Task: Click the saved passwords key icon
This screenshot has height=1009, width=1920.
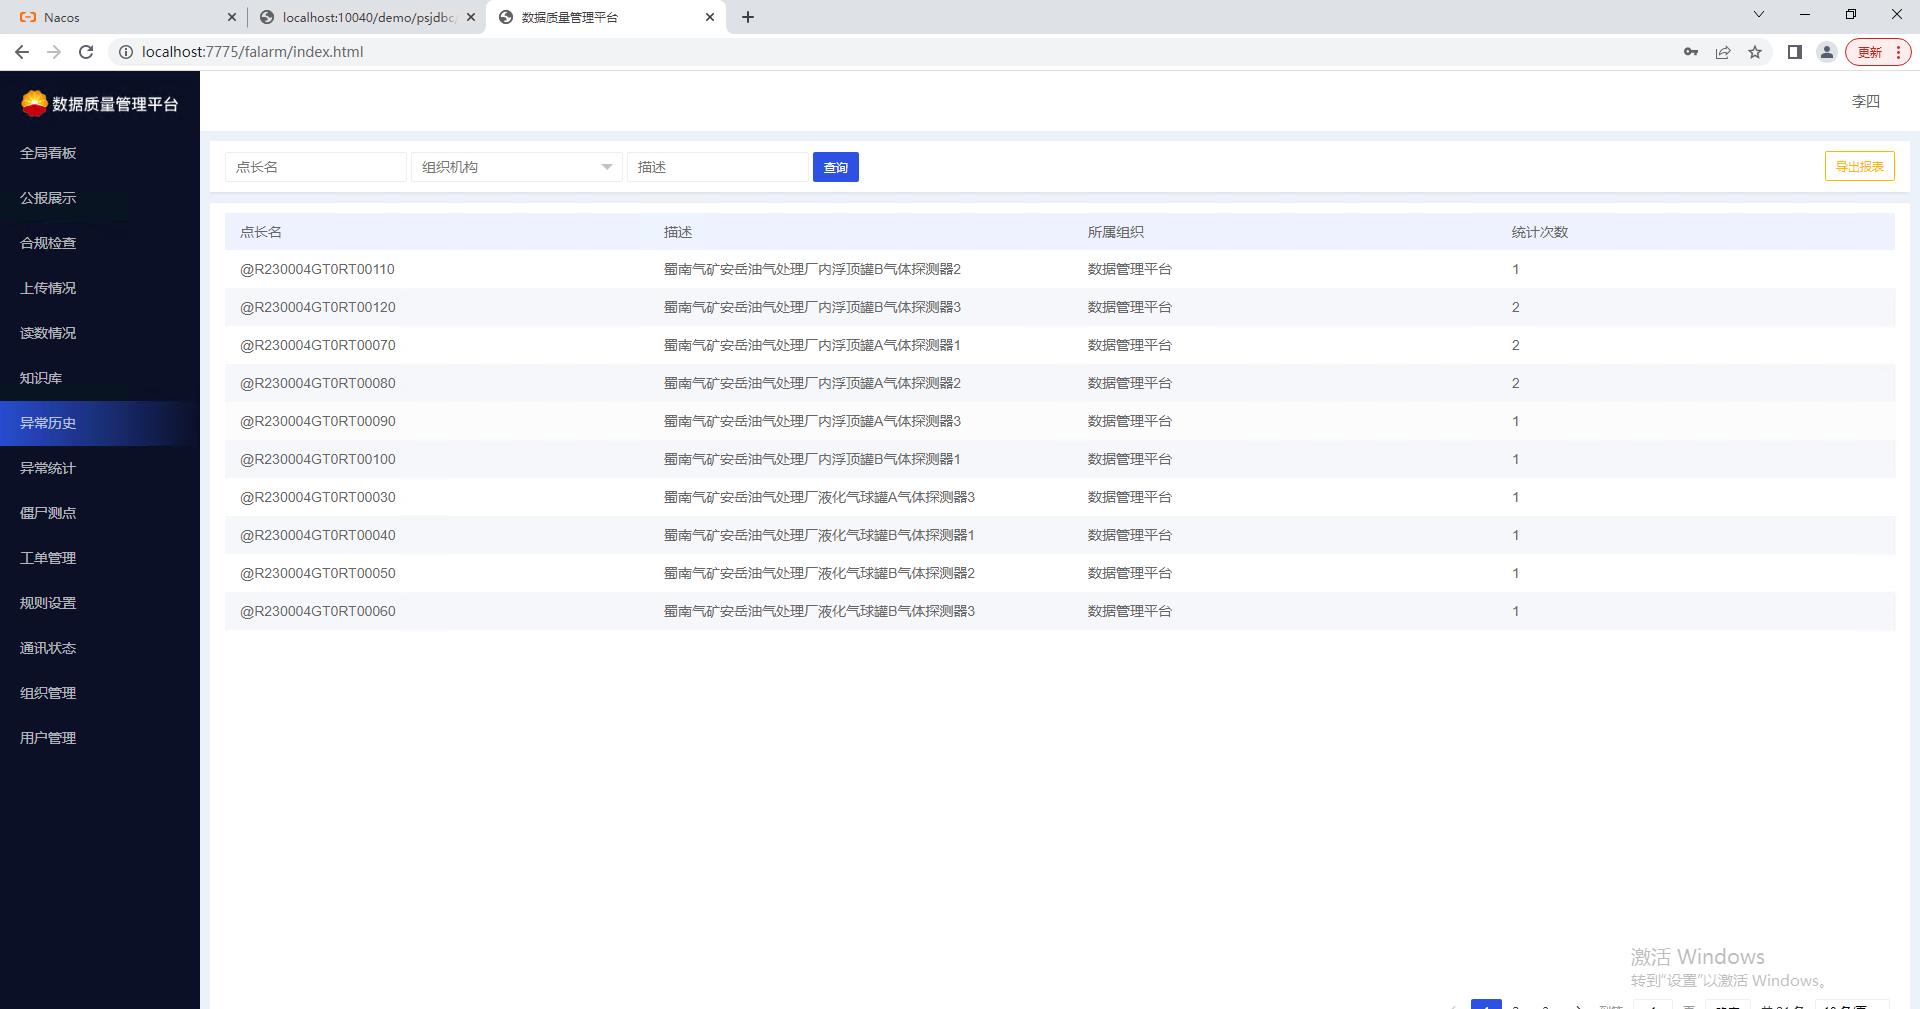Action: coord(1690,52)
